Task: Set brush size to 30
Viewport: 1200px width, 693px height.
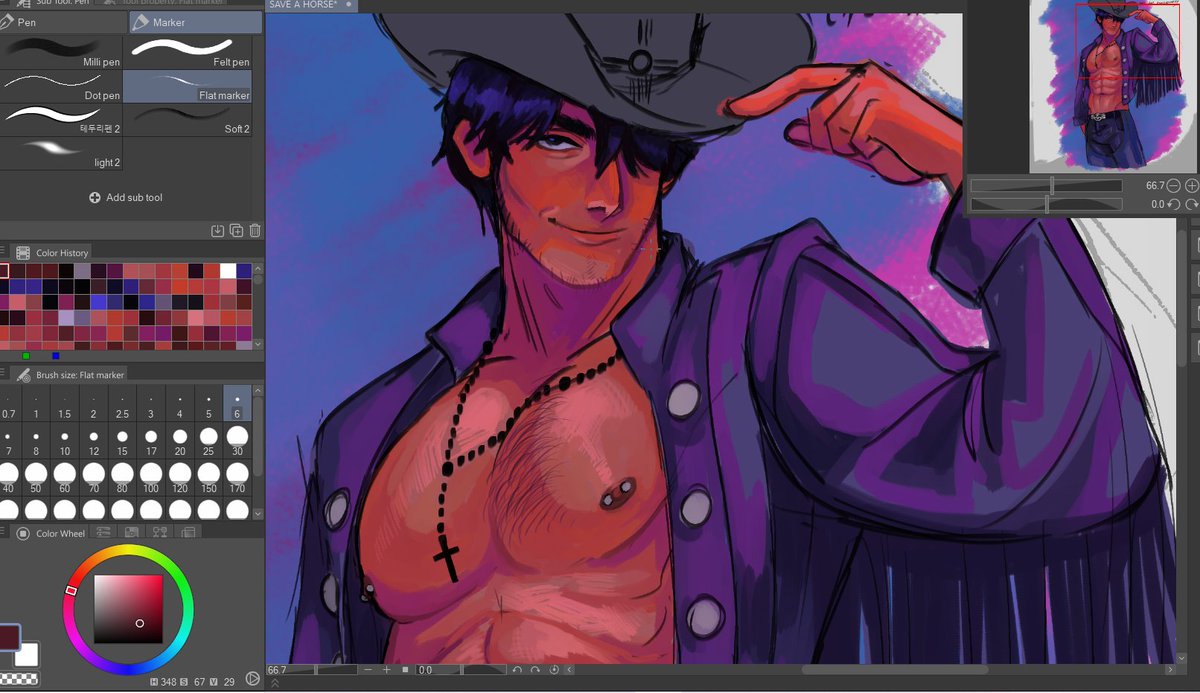Action: click(237, 442)
